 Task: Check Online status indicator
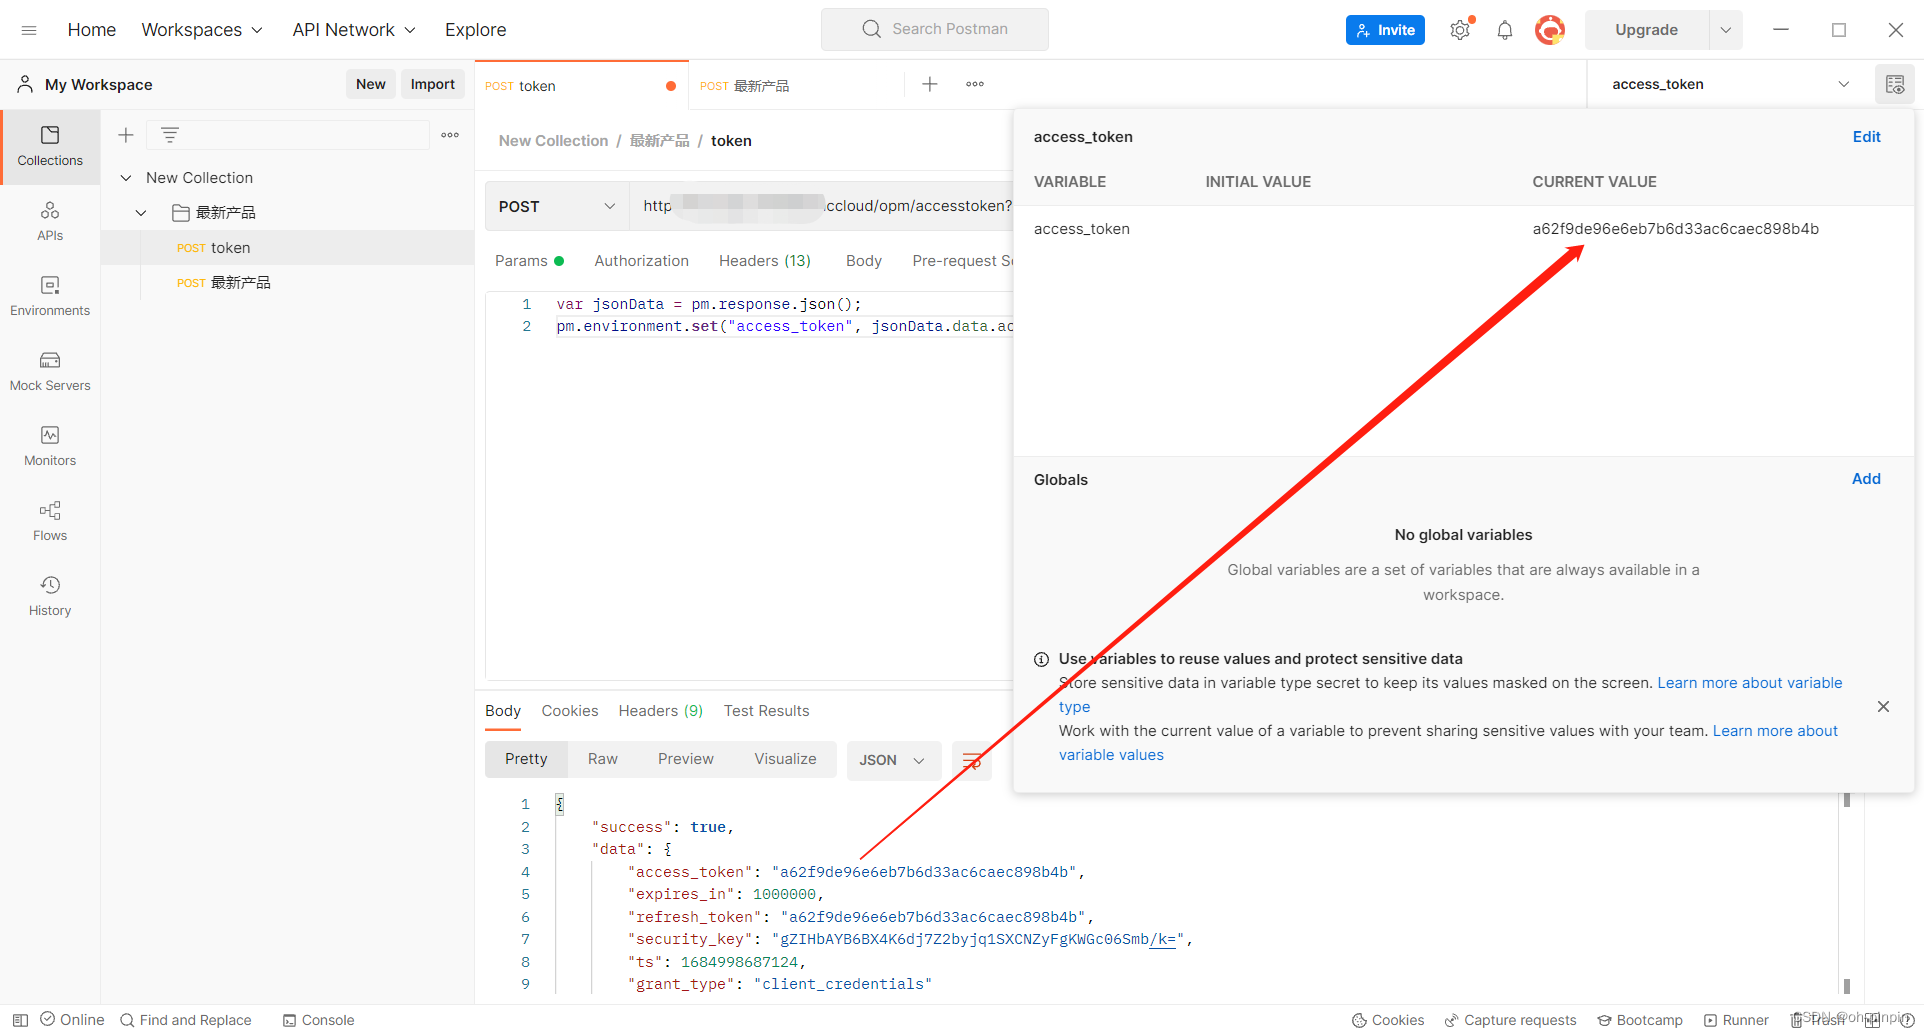point(72,1020)
